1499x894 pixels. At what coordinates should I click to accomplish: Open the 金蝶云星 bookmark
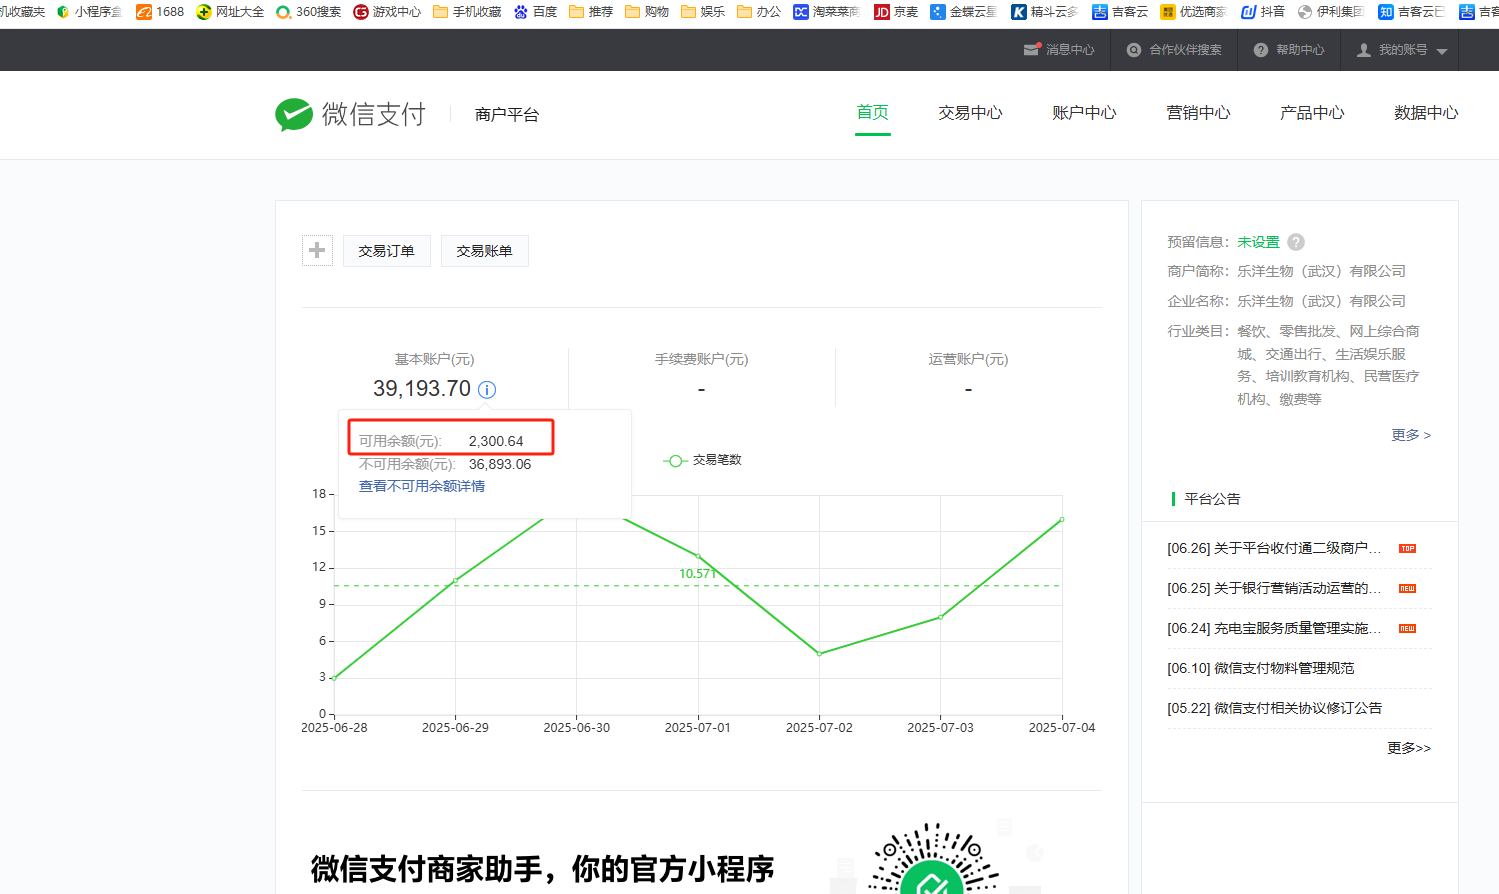[x=964, y=12]
